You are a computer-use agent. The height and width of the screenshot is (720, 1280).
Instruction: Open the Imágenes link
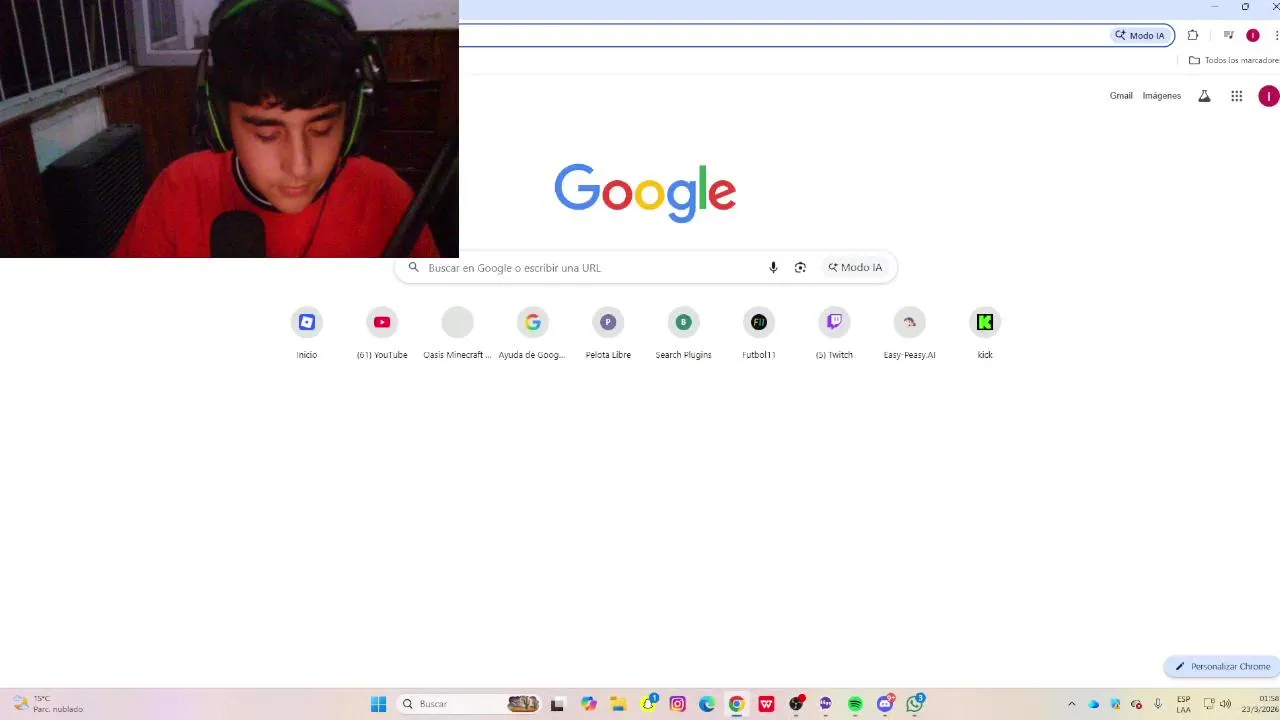click(x=1162, y=96)
